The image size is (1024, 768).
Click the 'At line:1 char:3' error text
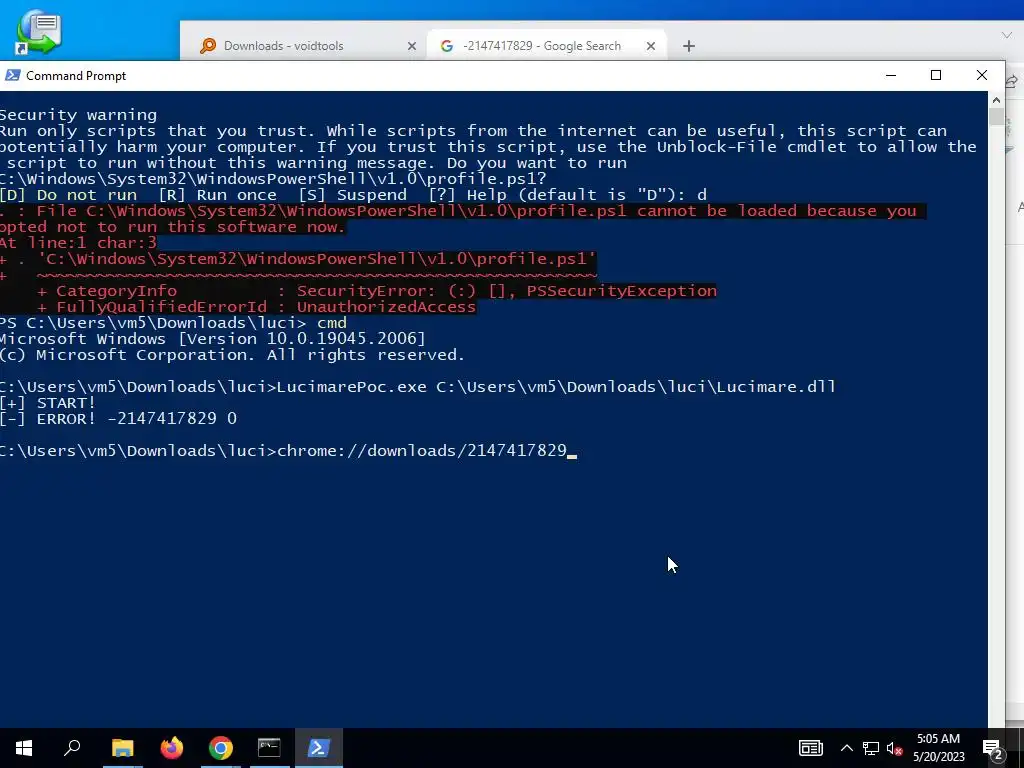(78, 243)
